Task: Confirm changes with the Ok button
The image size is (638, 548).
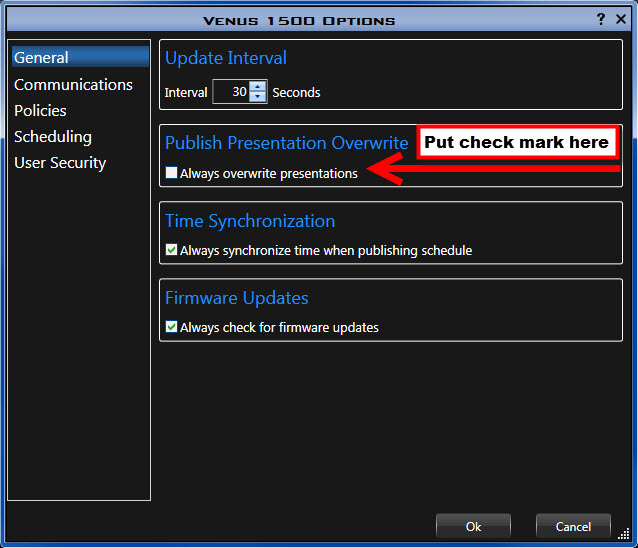Action: tap(473, 526)
